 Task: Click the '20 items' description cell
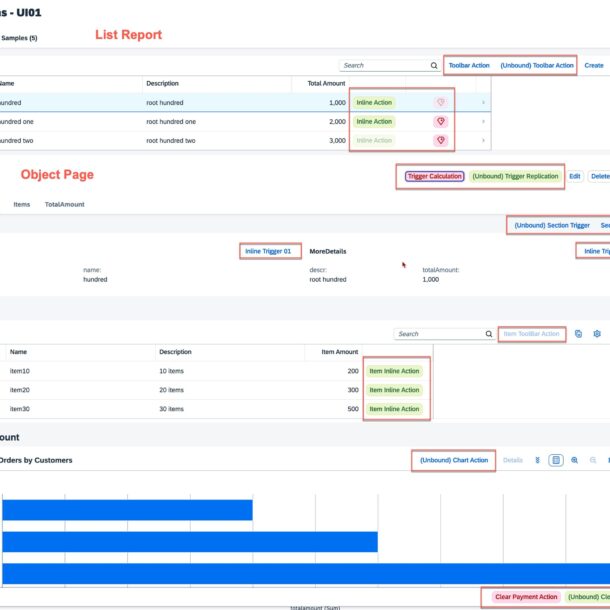(171, 390)
